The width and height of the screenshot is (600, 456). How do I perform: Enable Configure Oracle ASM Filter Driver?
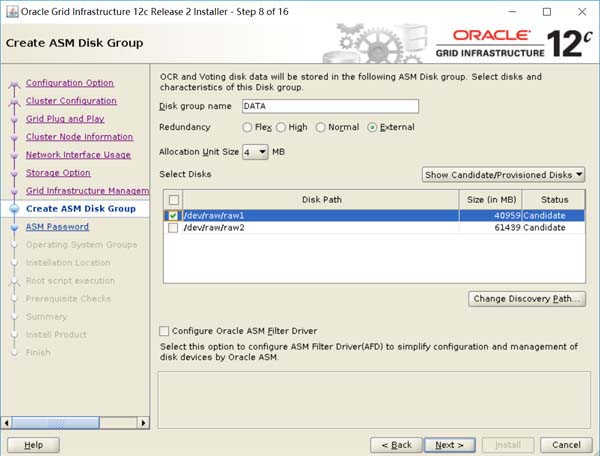(x=164, y=331)
